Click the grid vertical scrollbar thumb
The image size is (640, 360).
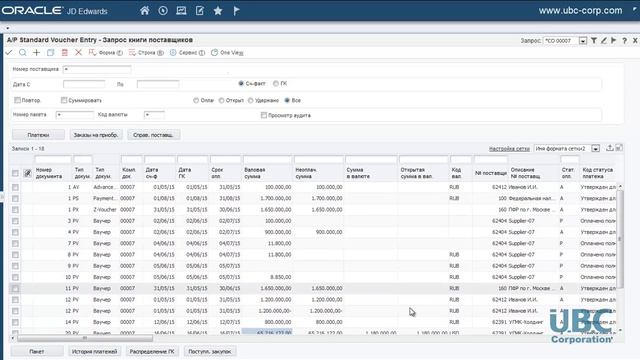click(620, 239)
